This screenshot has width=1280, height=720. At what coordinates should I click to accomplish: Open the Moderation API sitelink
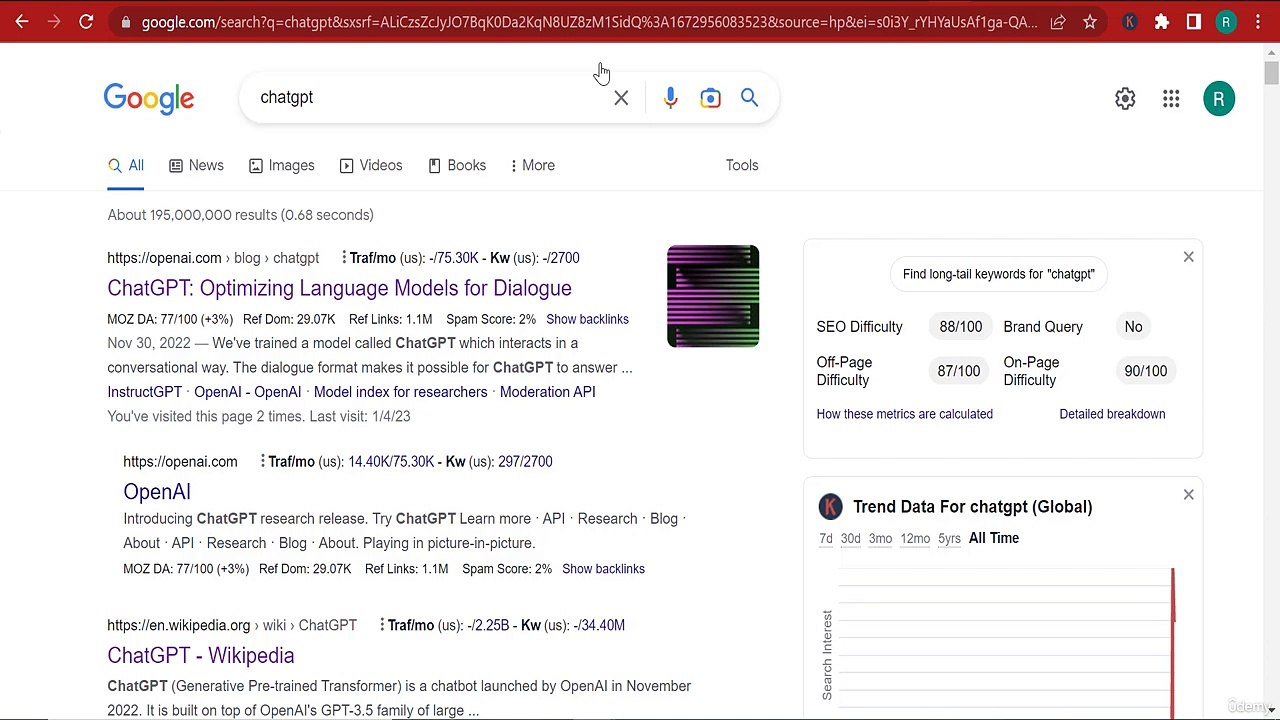pyautogui.click(x=547, y=392)
